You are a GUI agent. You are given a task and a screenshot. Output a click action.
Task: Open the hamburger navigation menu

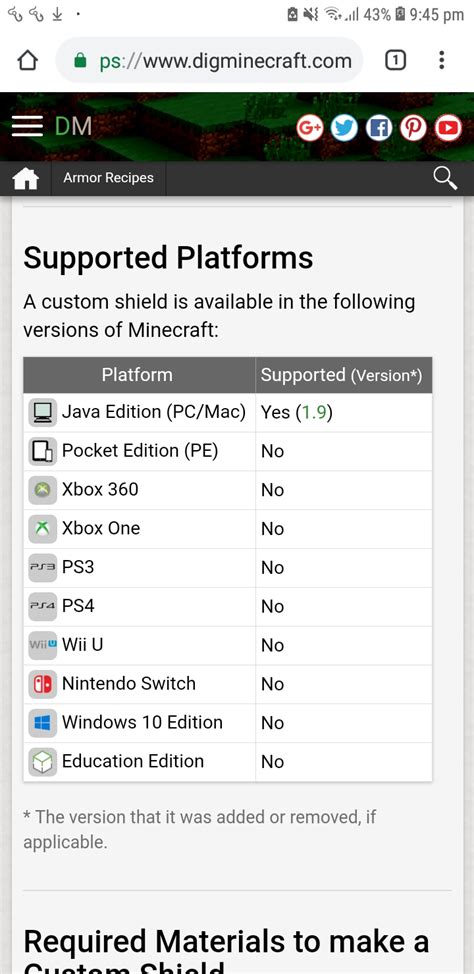click(x=27, y=126)
